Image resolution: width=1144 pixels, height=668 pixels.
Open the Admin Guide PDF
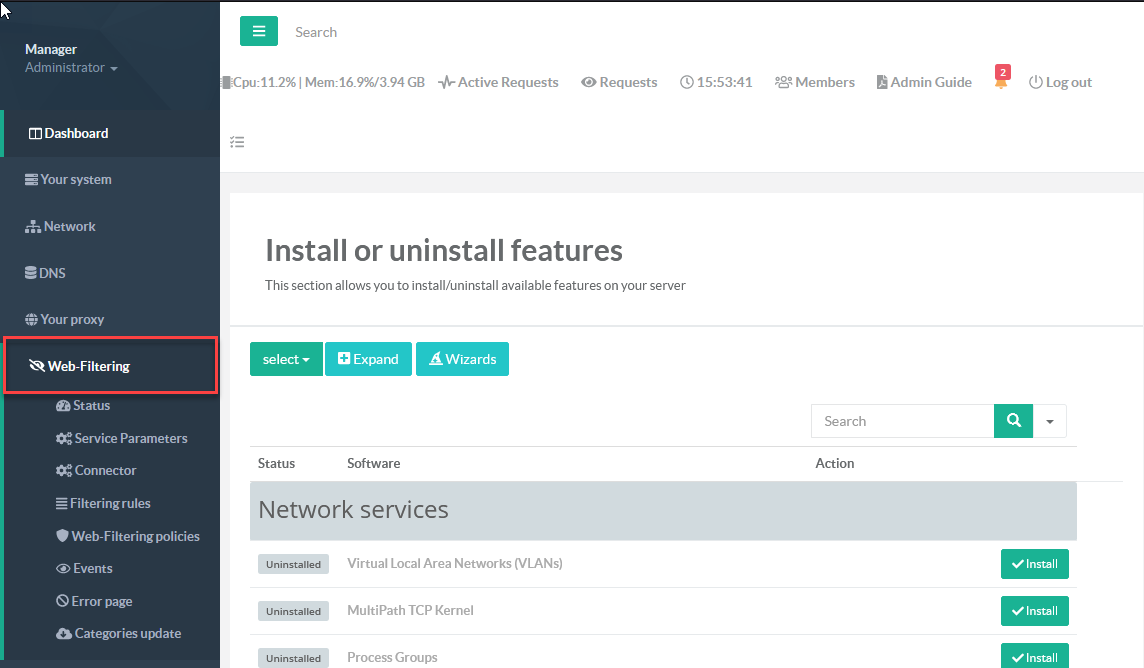pos(924,82)
